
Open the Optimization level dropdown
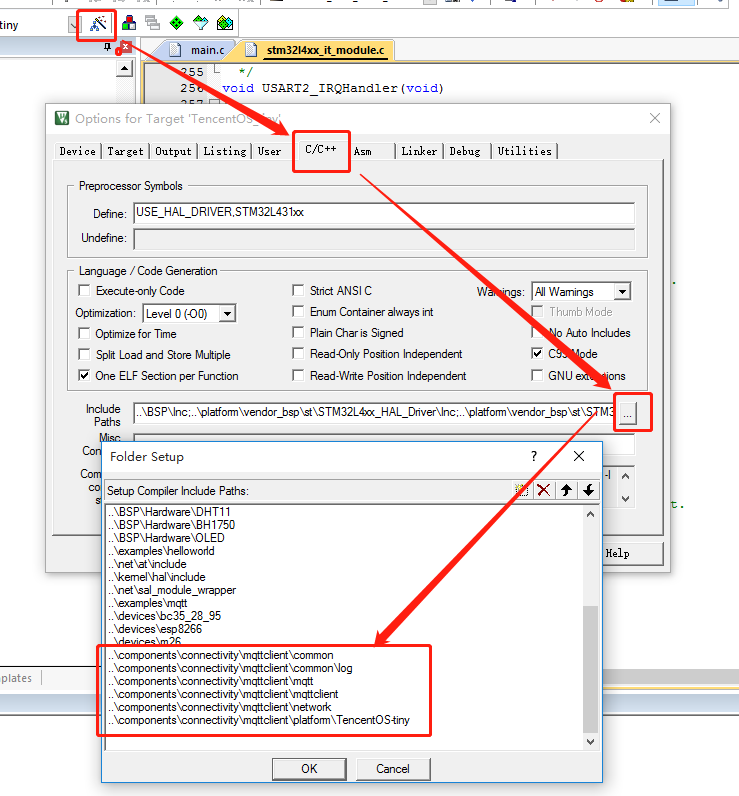pos(228,314)
